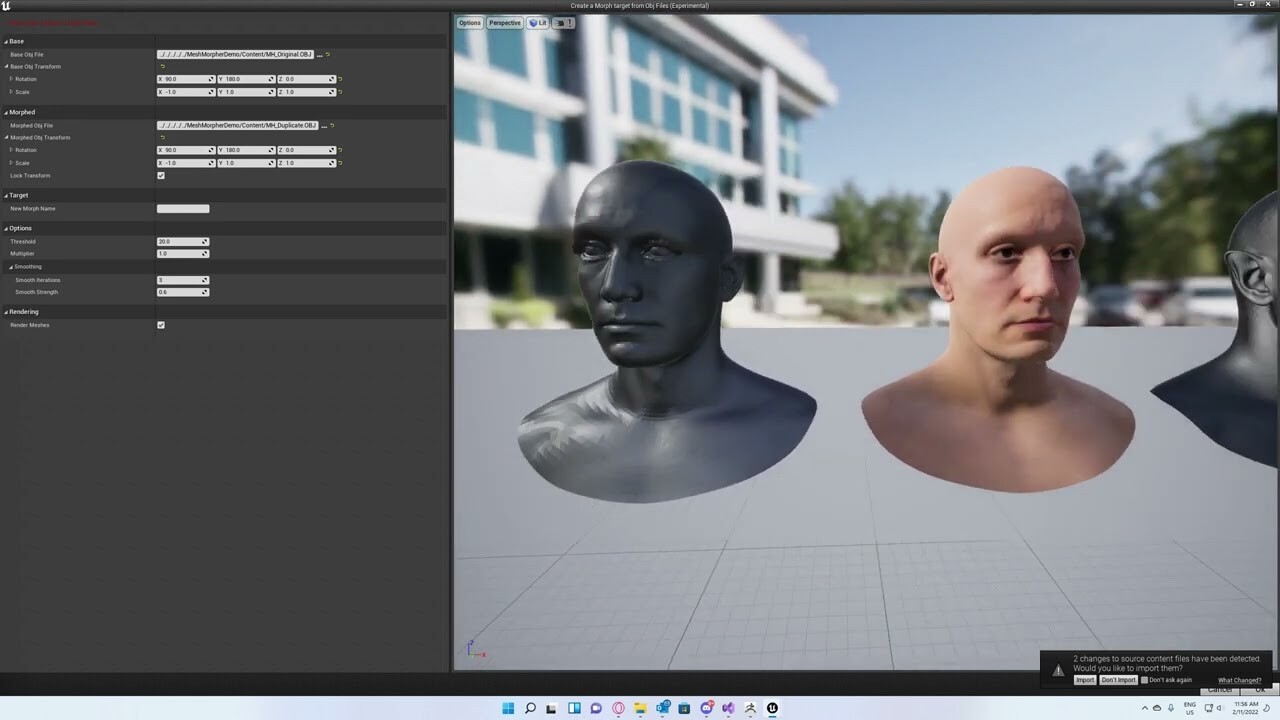This screenshot has height=720, width=1280.
Task: Open the viewport Options menu
Action: coord(469,22)
